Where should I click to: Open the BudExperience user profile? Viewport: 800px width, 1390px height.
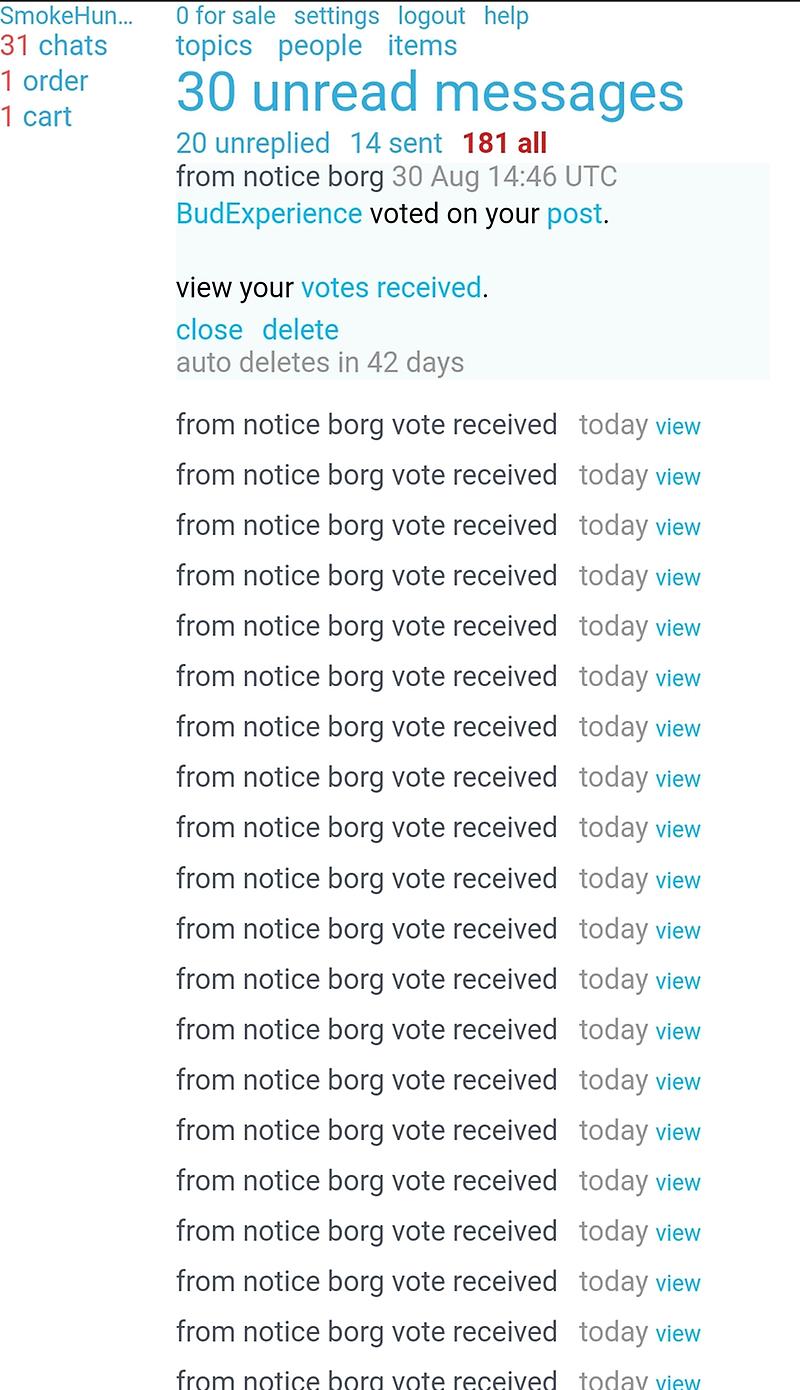(x=268, y=213)
